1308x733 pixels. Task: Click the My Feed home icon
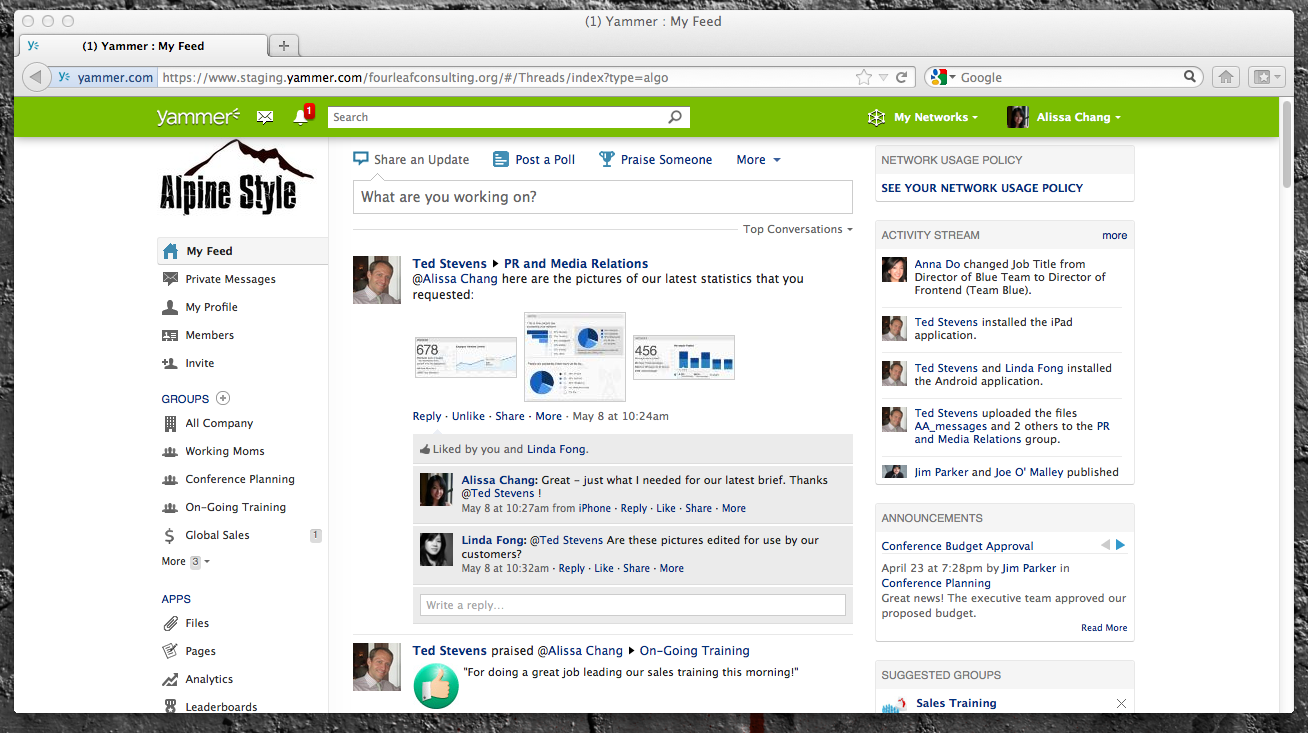pos(171,251)
